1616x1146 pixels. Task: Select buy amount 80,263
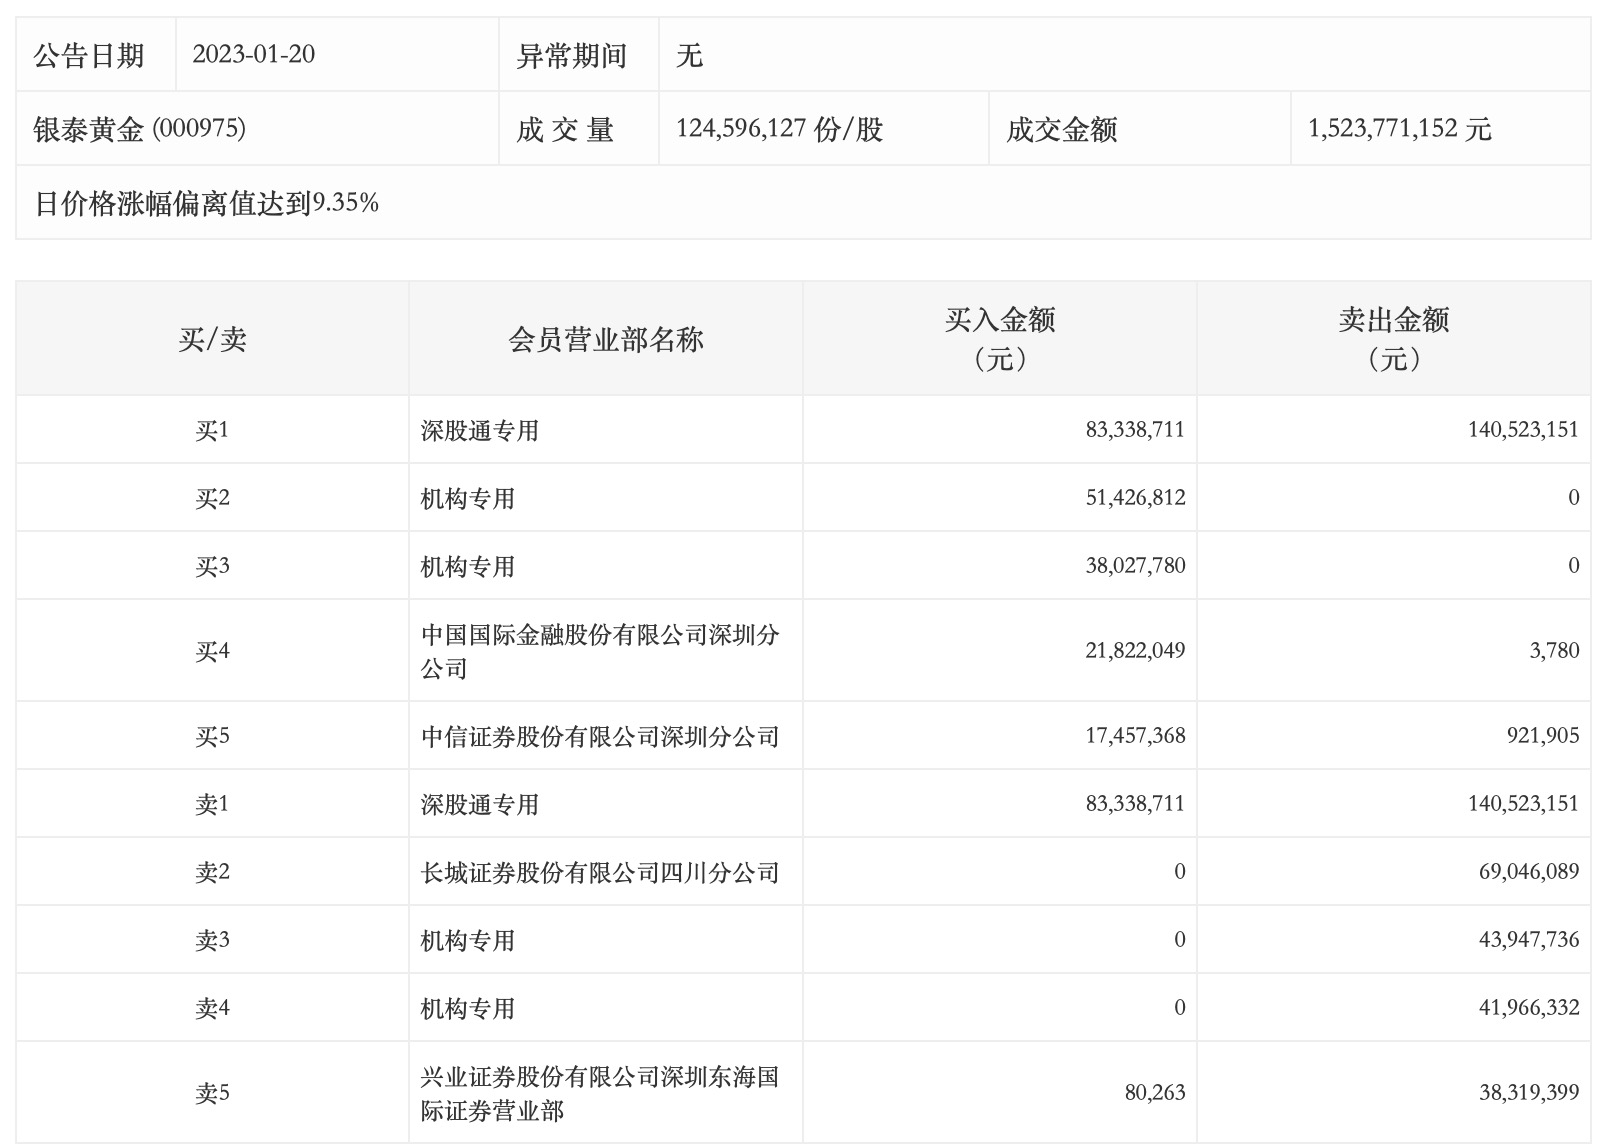pyautogui.click(x=1155, y=1093)
